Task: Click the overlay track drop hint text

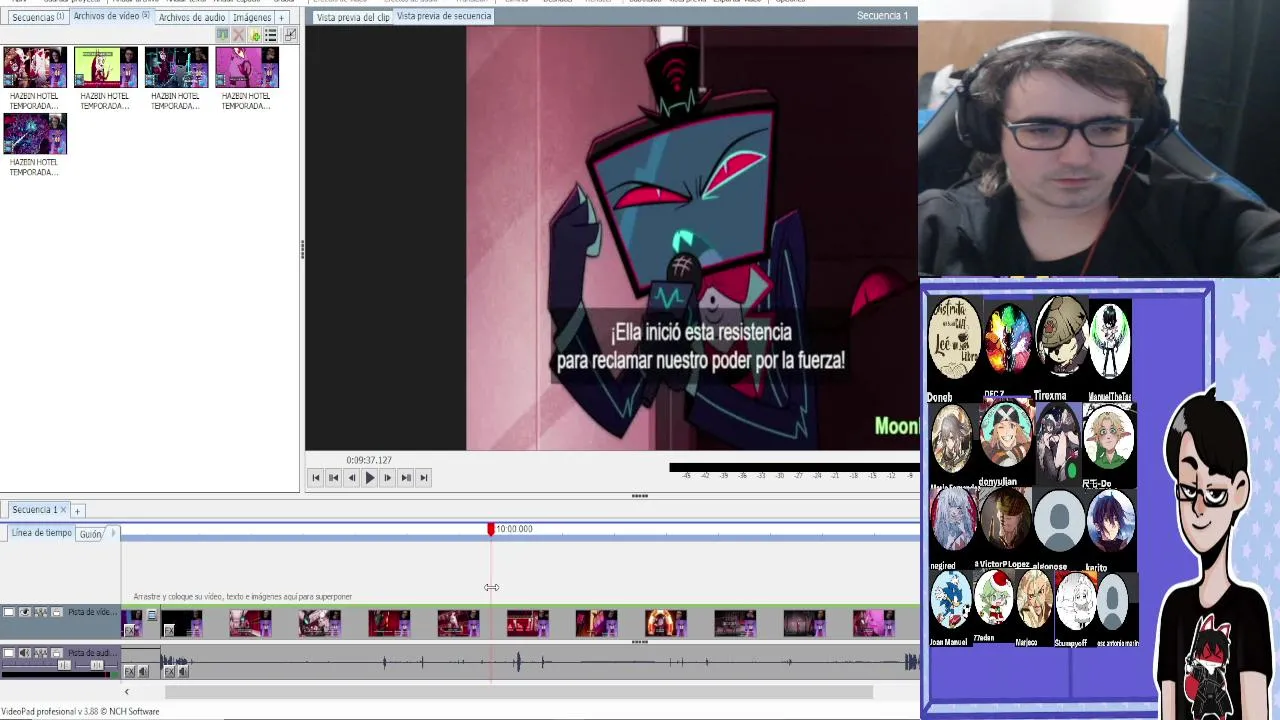Action: (x=243, y=597)
